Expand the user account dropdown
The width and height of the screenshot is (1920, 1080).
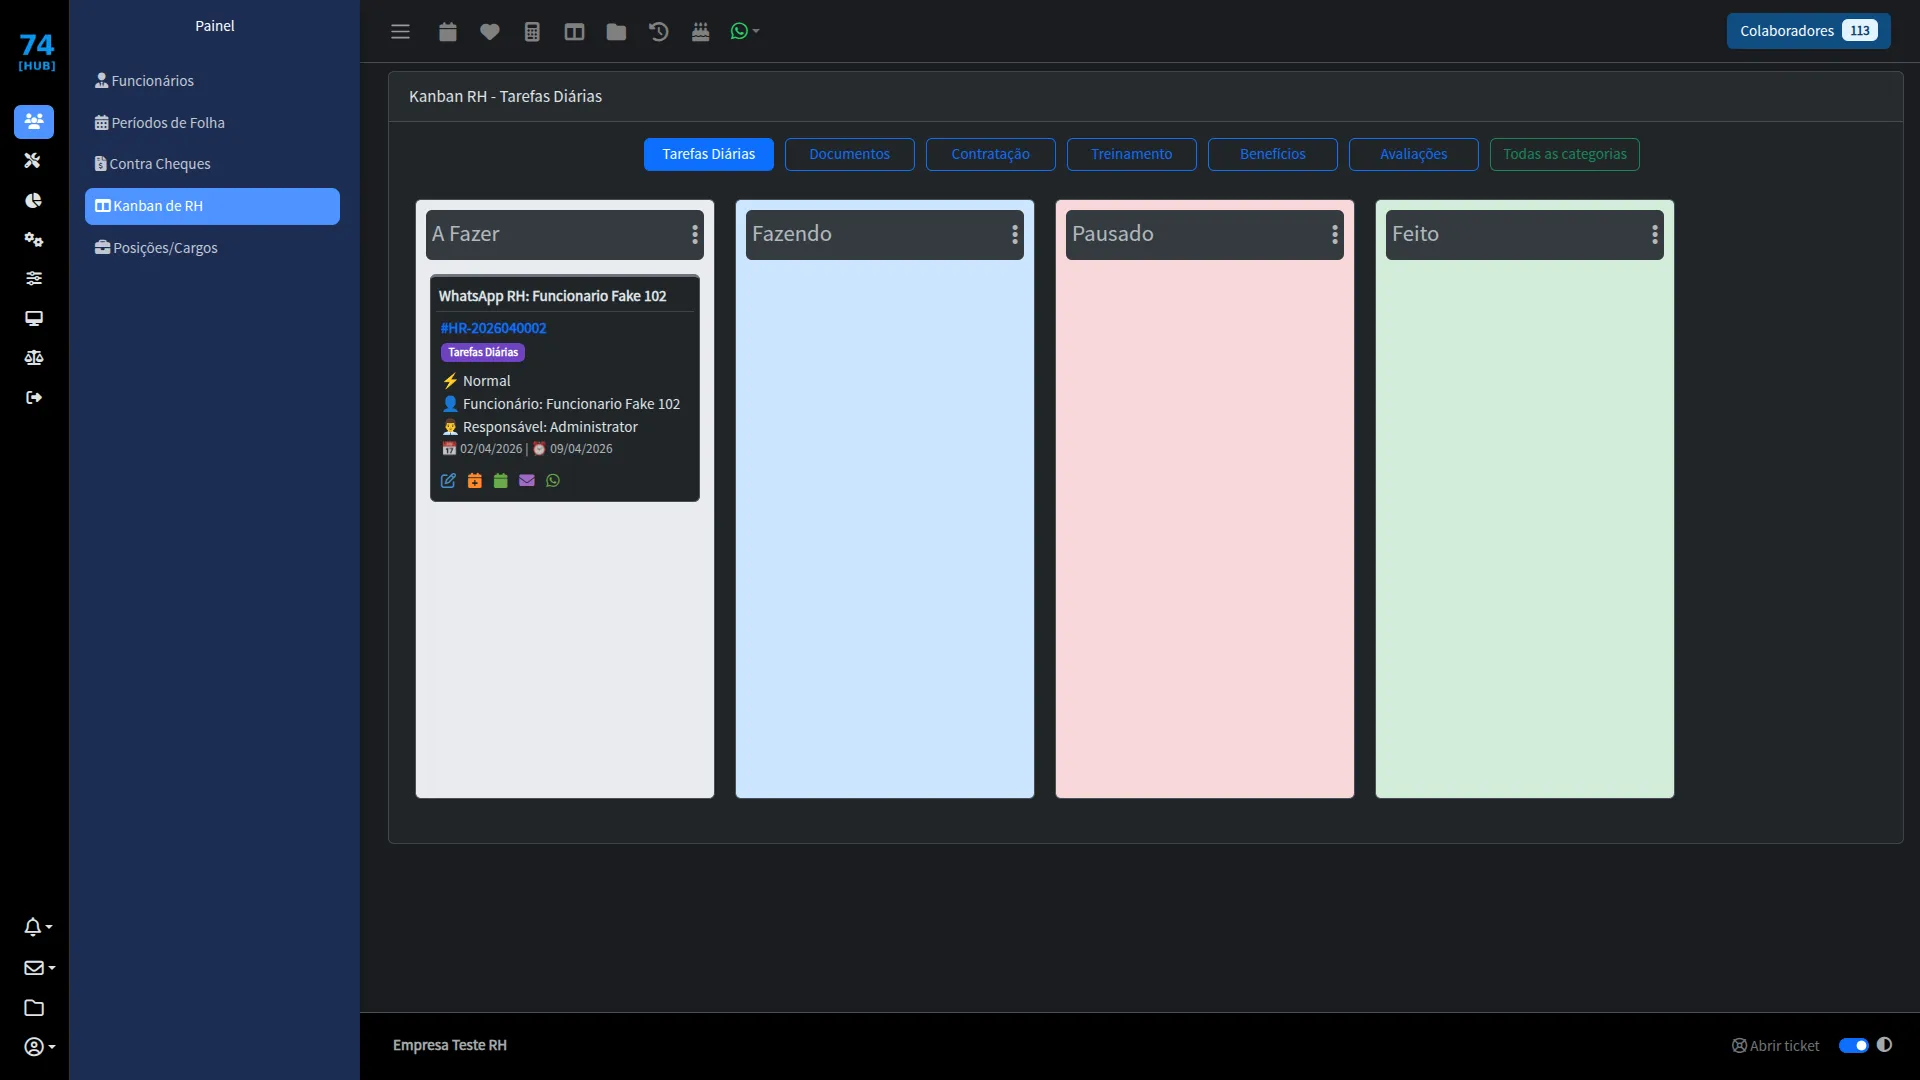coord(39,1046)
